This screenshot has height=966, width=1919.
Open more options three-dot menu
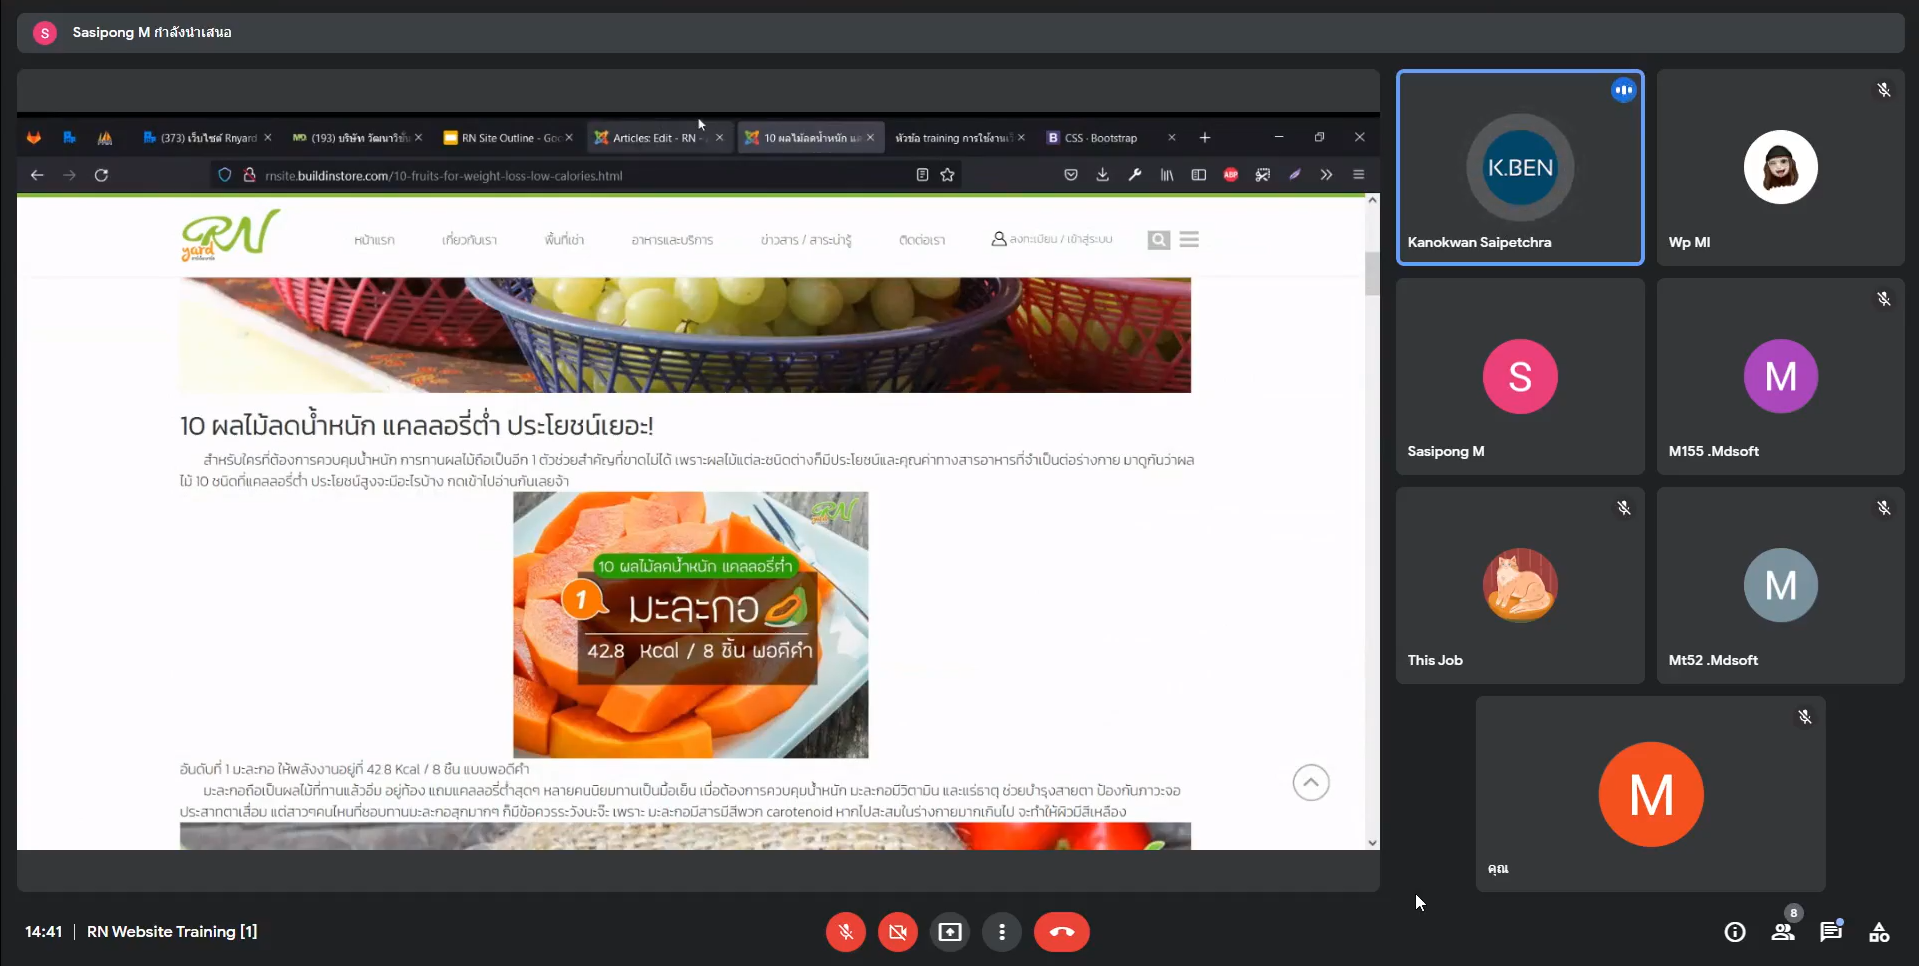coord(1001,932)
